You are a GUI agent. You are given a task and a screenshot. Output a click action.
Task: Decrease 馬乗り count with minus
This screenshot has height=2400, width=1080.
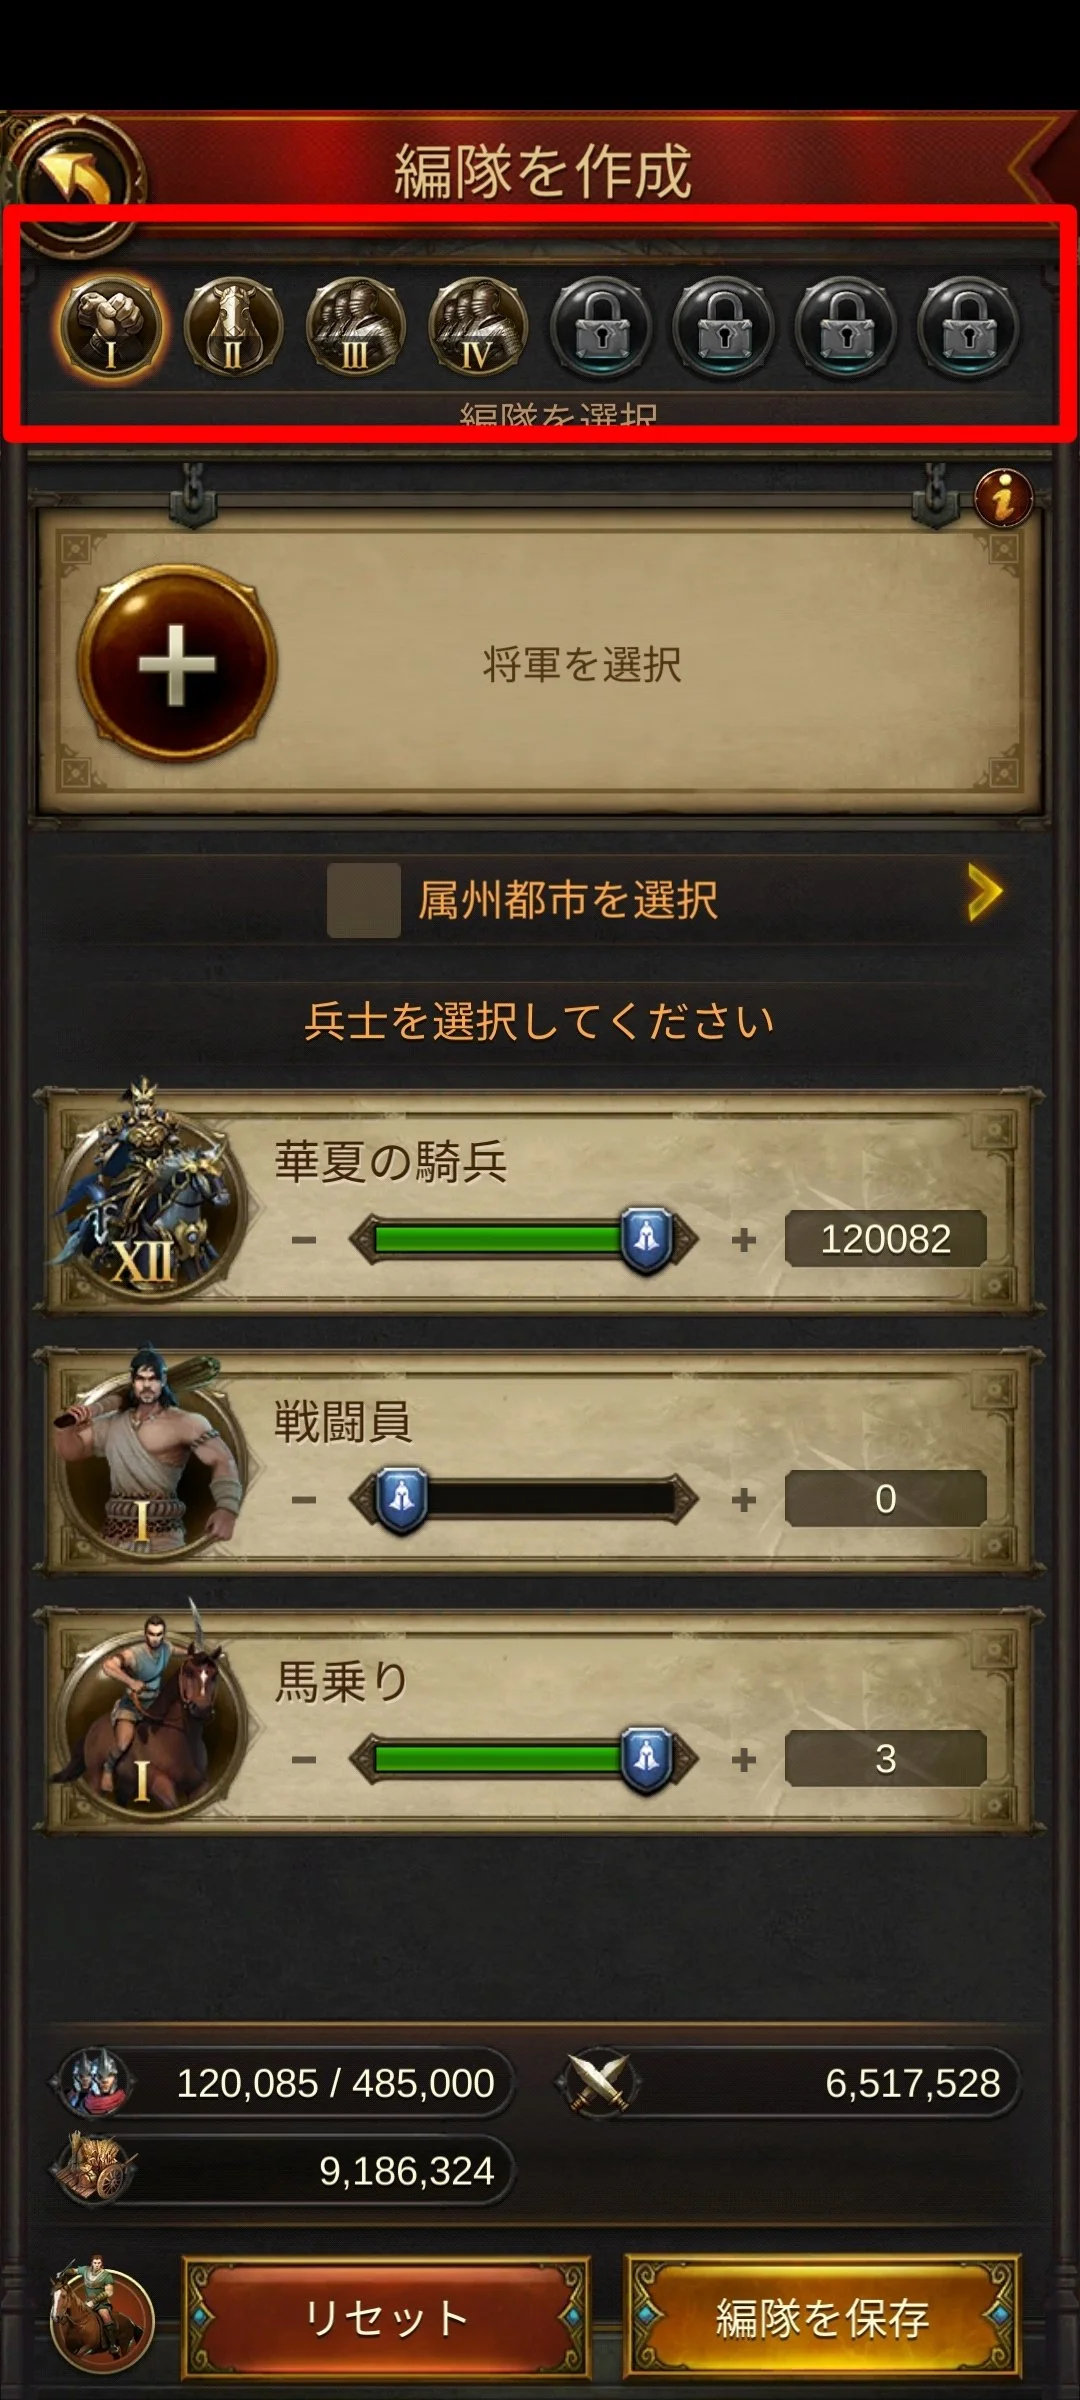click(x=304, y=1759)
